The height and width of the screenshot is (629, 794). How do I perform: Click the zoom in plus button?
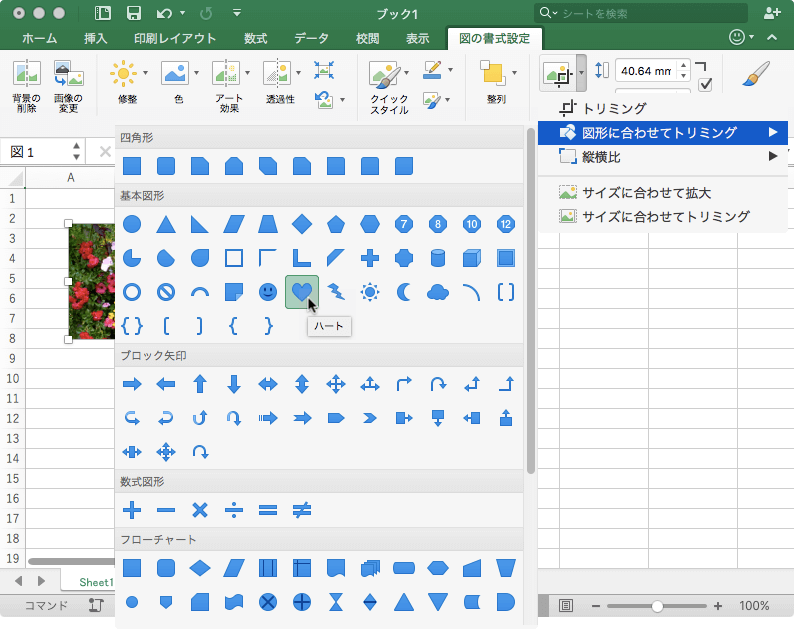[x=717, y=606]
